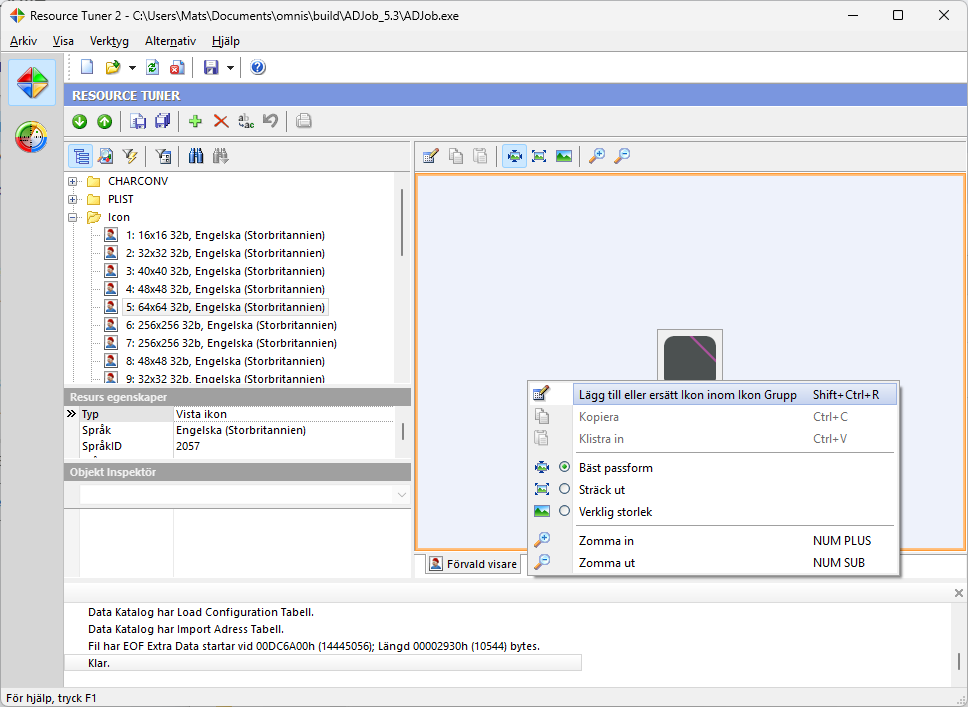
Task: Click the edit icon in viewer toolbar
Action: click(430, 156)
